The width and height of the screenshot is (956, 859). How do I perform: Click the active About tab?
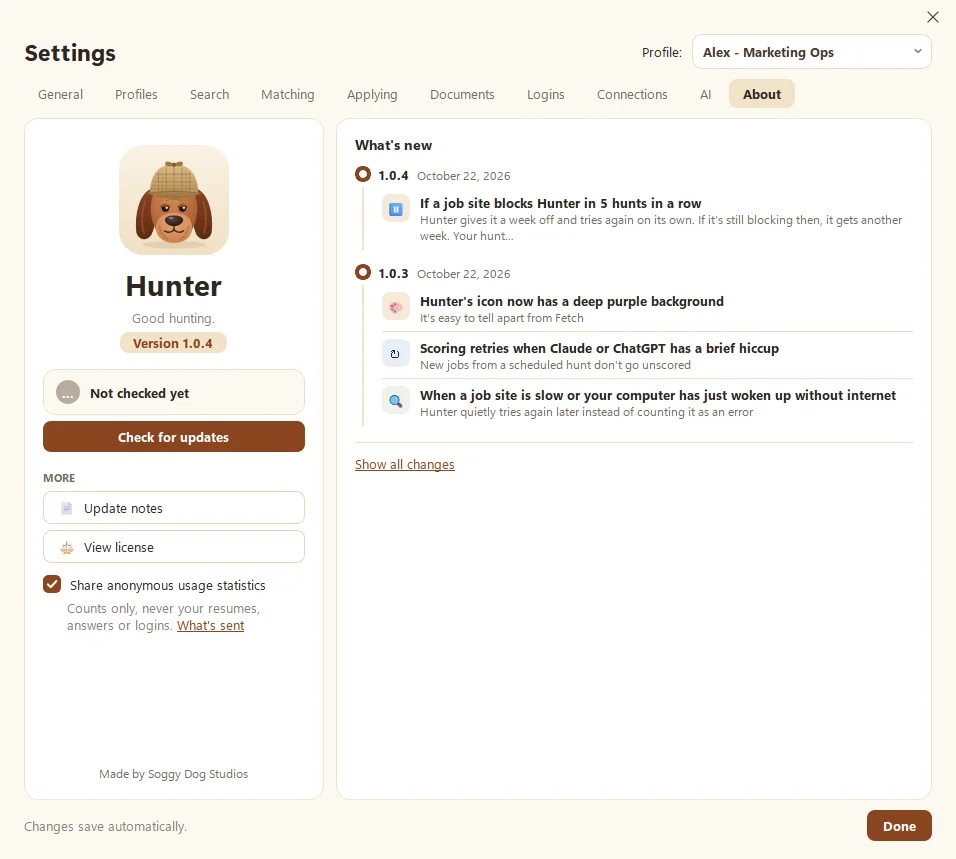click(x=762, y=94)
